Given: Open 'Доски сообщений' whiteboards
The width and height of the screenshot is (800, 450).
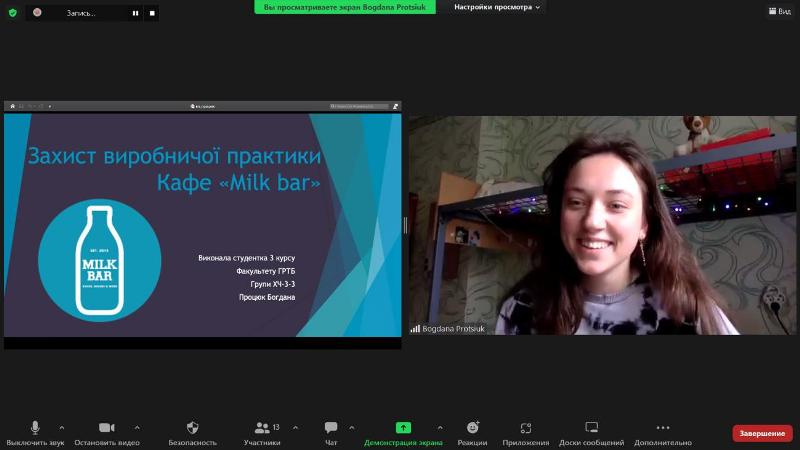Looking at the screenshot, I should coord(591,433).
